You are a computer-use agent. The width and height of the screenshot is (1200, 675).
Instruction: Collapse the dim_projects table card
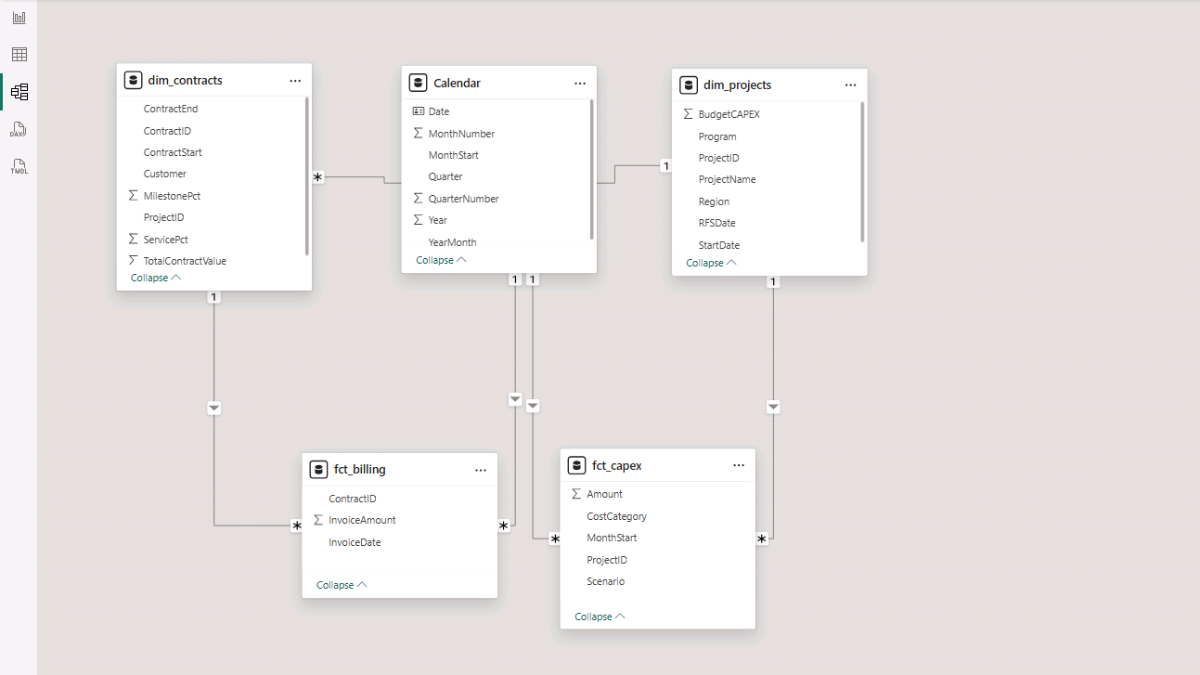pos(711,263)
